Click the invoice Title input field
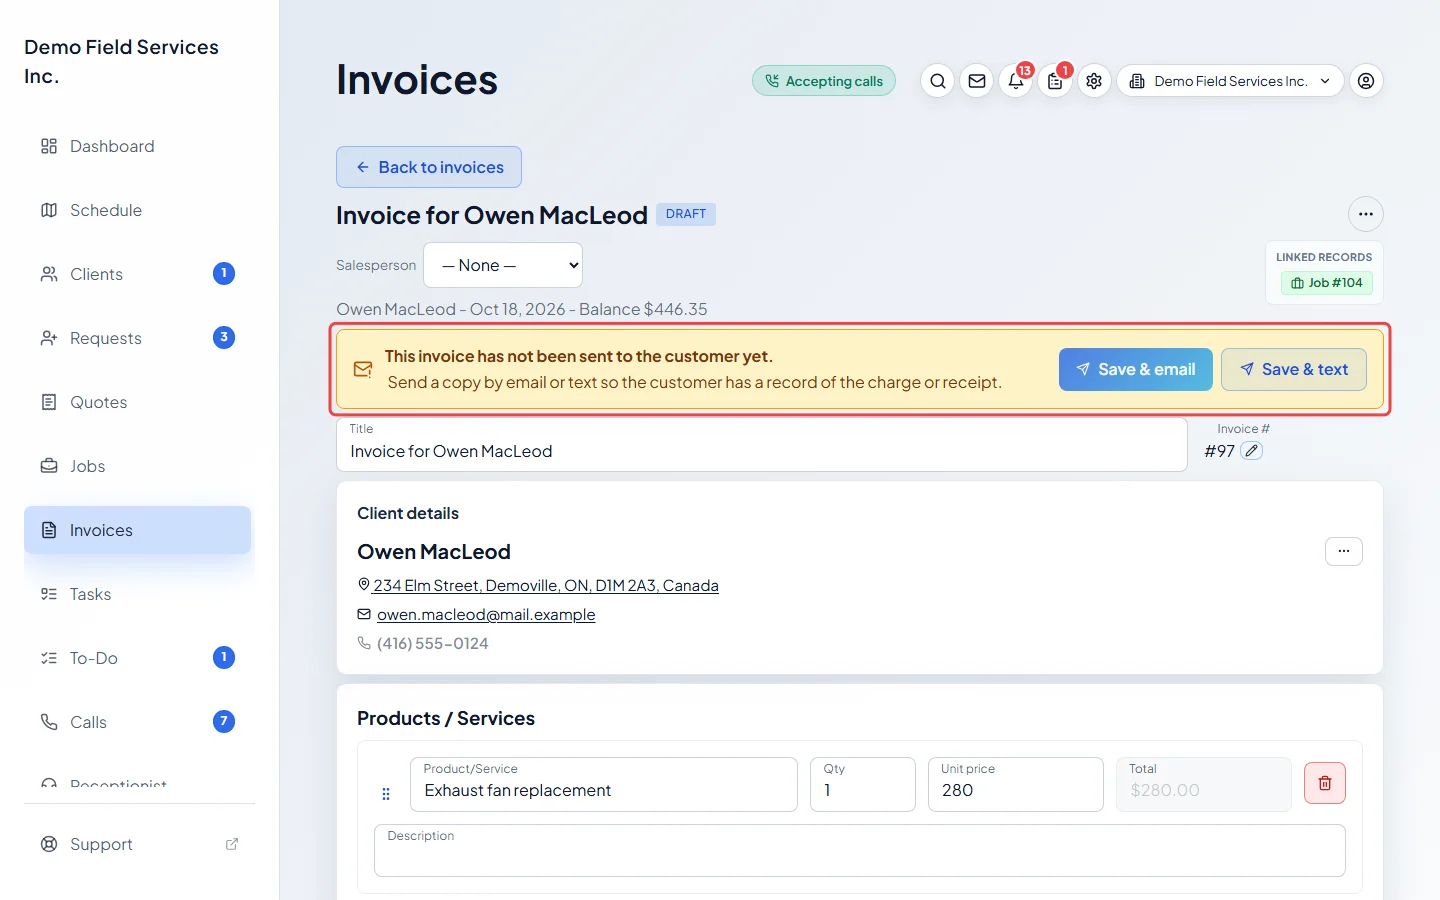 [762, 444]
